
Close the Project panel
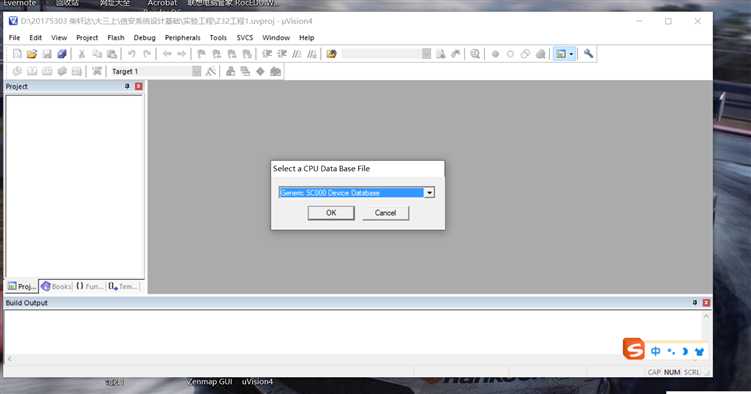(138, 86)
